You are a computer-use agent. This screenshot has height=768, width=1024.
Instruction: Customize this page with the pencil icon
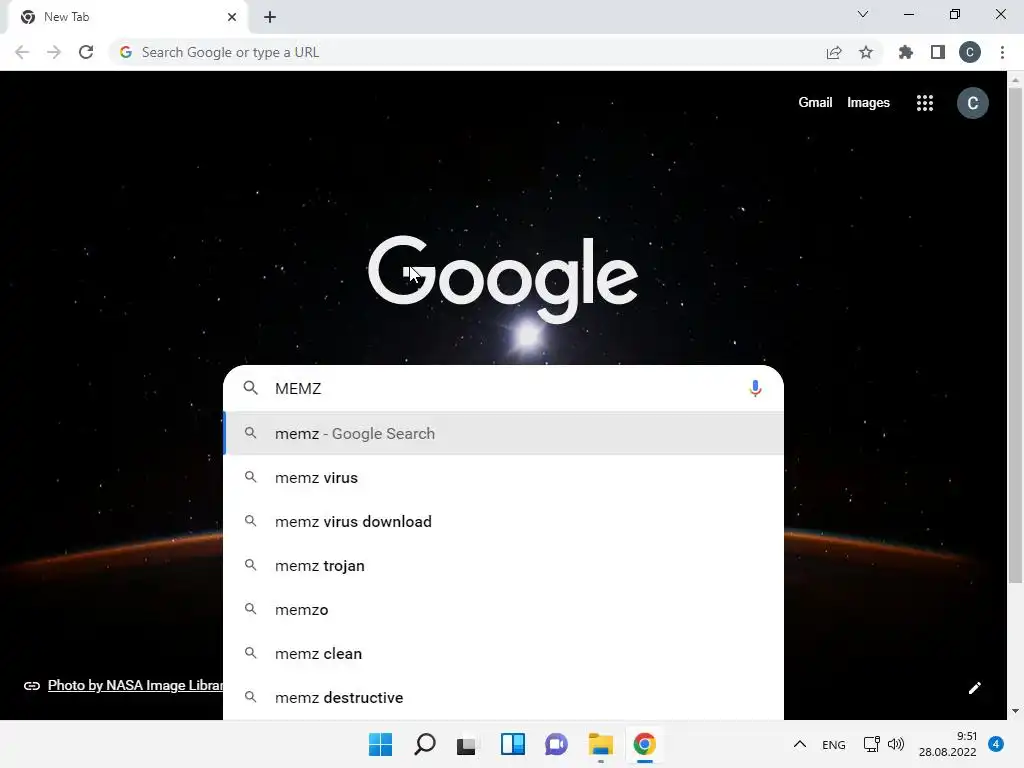click(974, 688)
